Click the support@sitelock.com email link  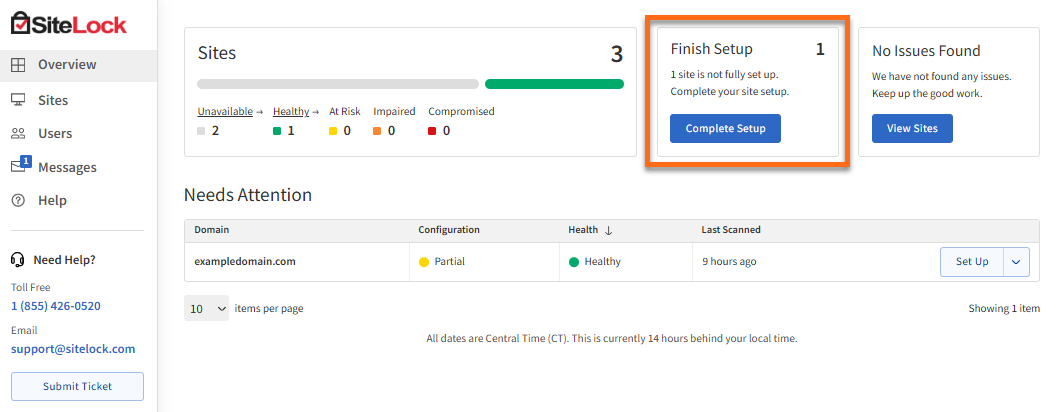tap(73, 349)
